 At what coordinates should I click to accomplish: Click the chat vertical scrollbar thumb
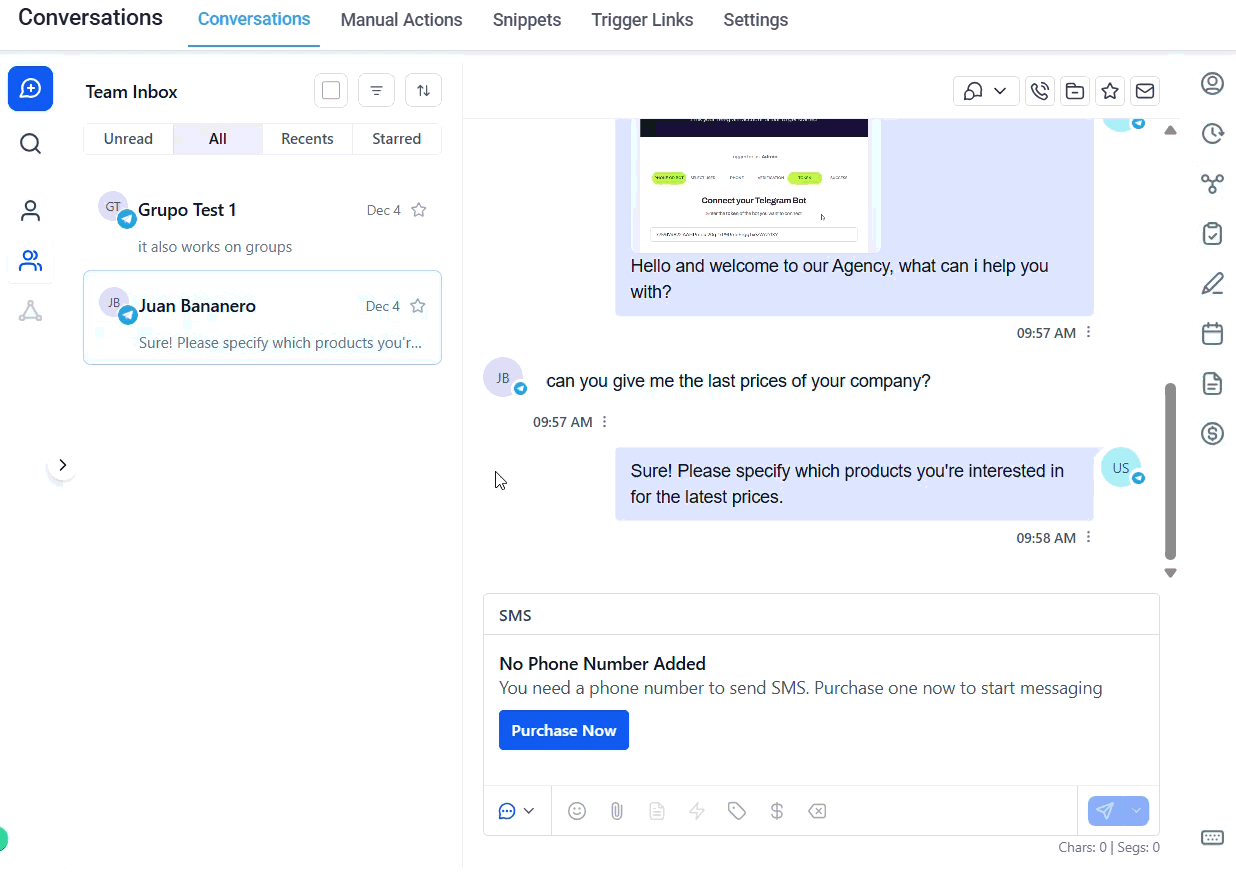(x=1170, y=470)
